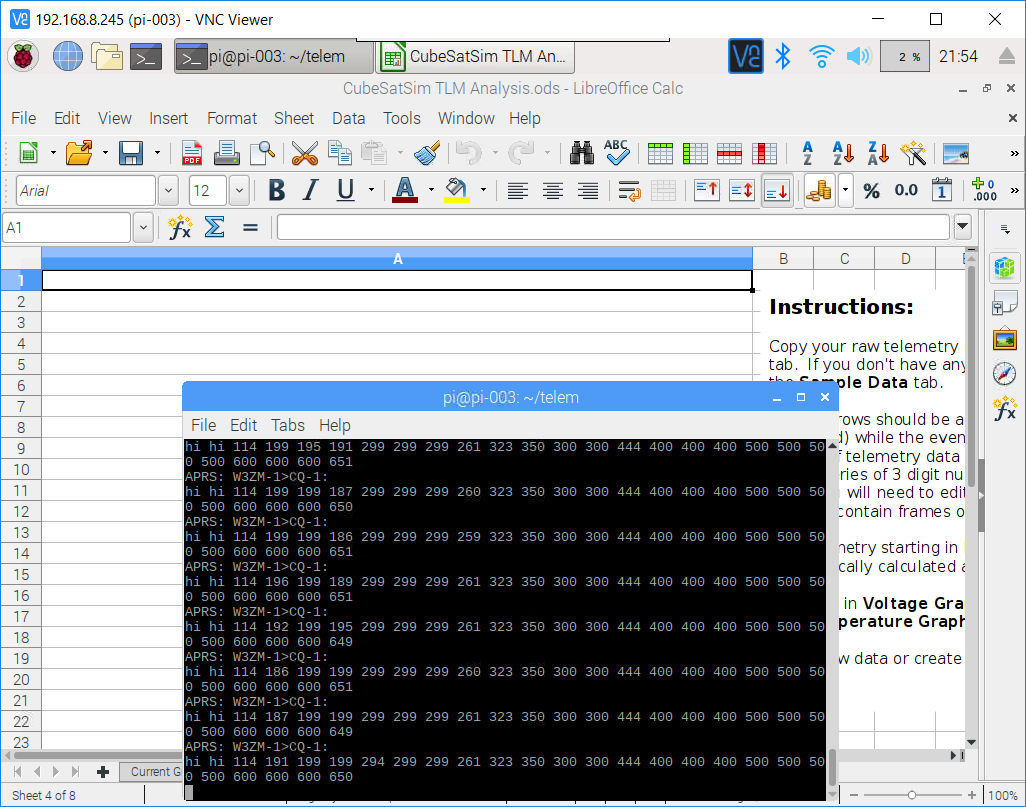The image size is (1026, 807).
Task: Click the Function Wizard button
Action: click(181, 227)
